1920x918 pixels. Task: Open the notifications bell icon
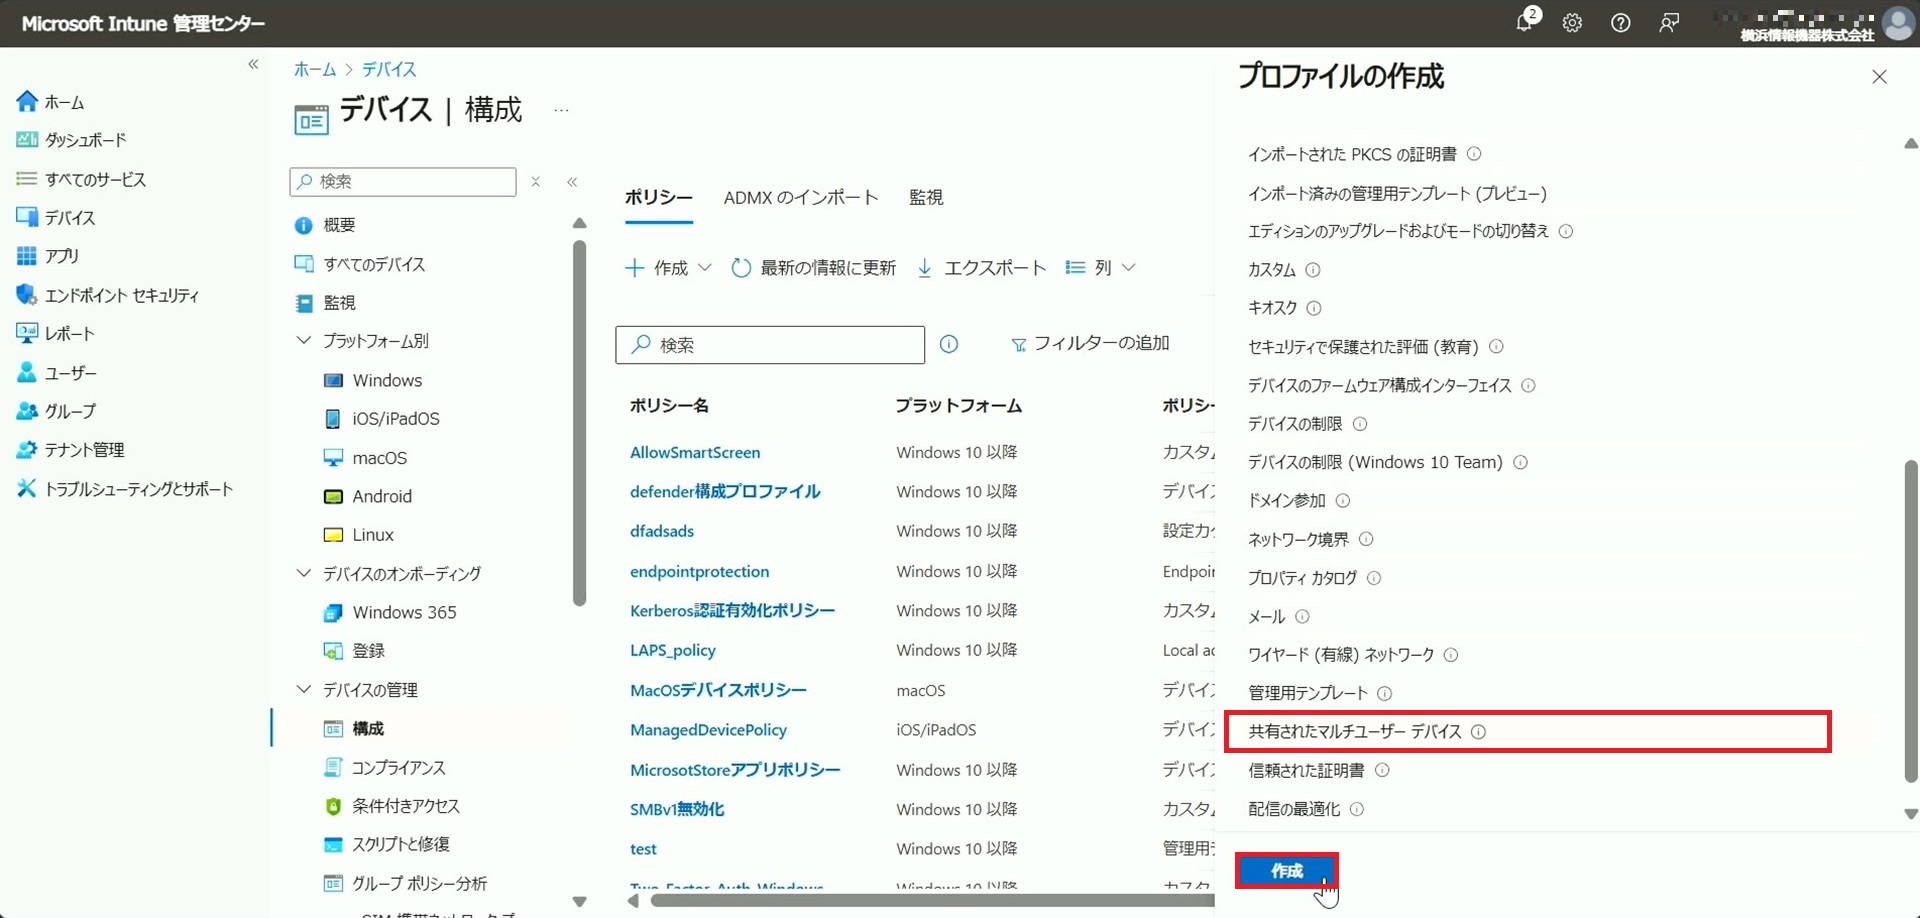tap(1524, 22)
